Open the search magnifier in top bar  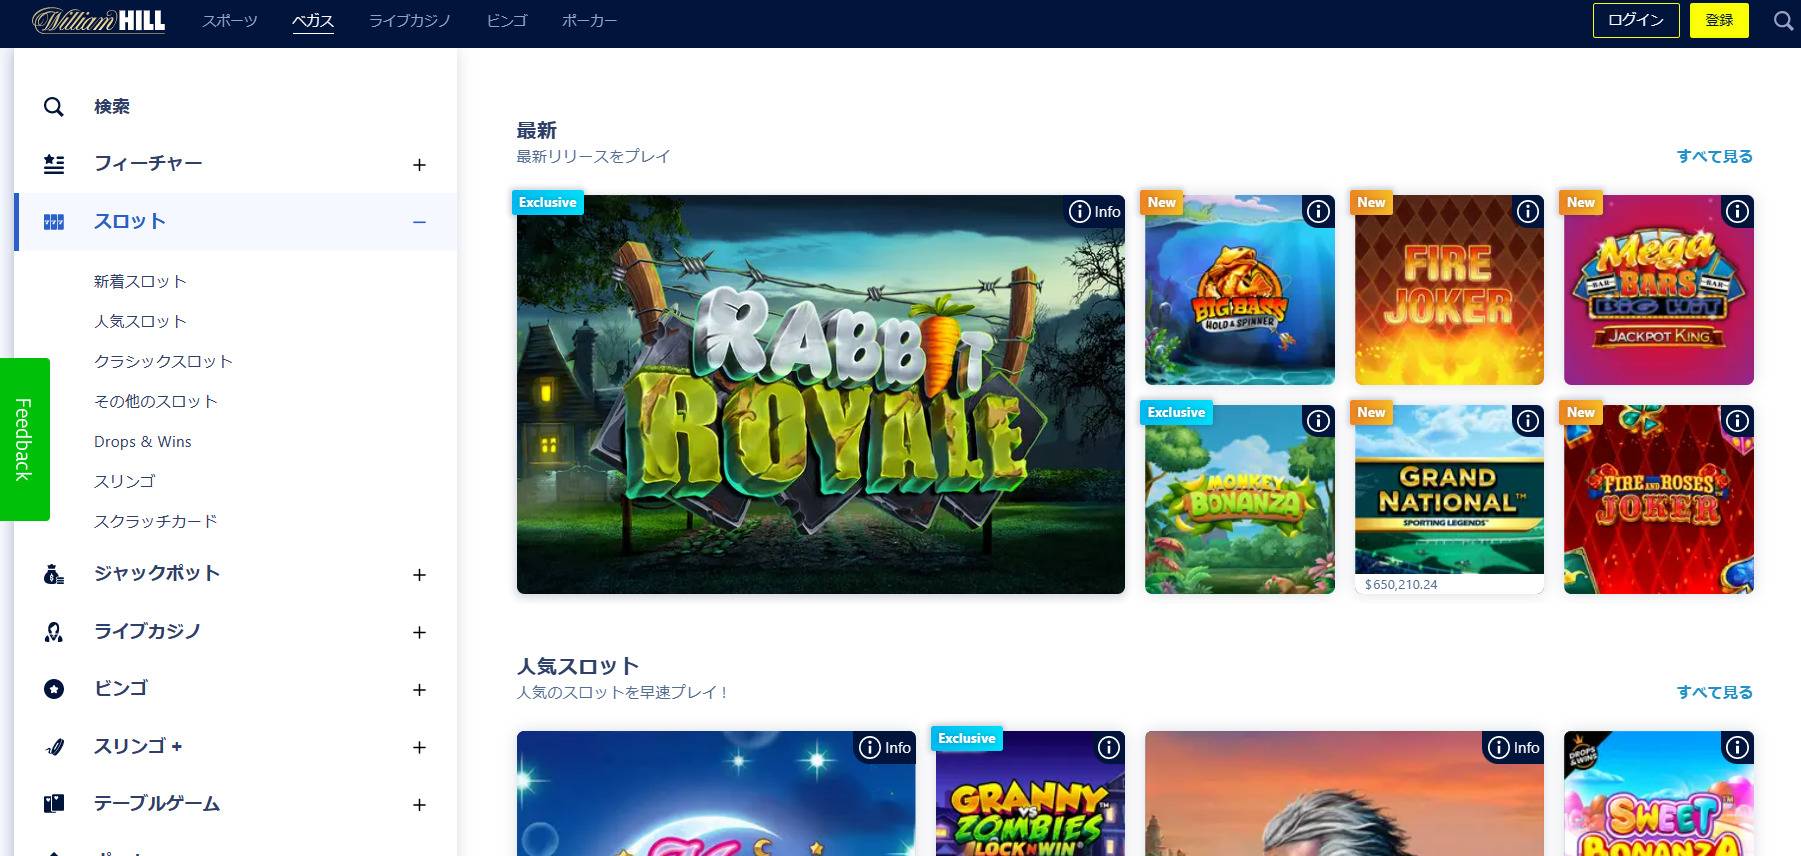1783,20
